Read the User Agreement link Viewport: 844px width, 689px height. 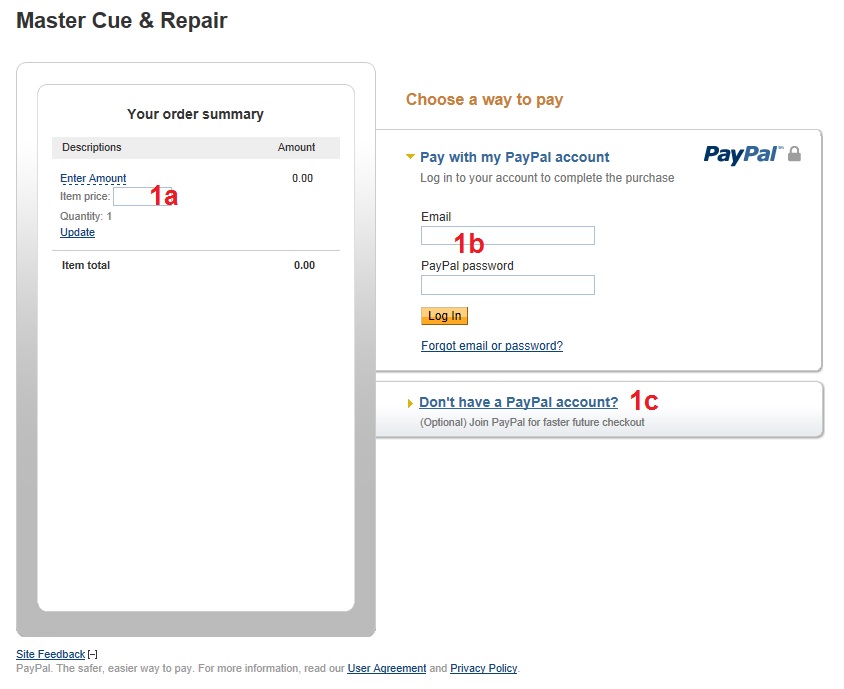pyautogui.click(x=386, y=668)
